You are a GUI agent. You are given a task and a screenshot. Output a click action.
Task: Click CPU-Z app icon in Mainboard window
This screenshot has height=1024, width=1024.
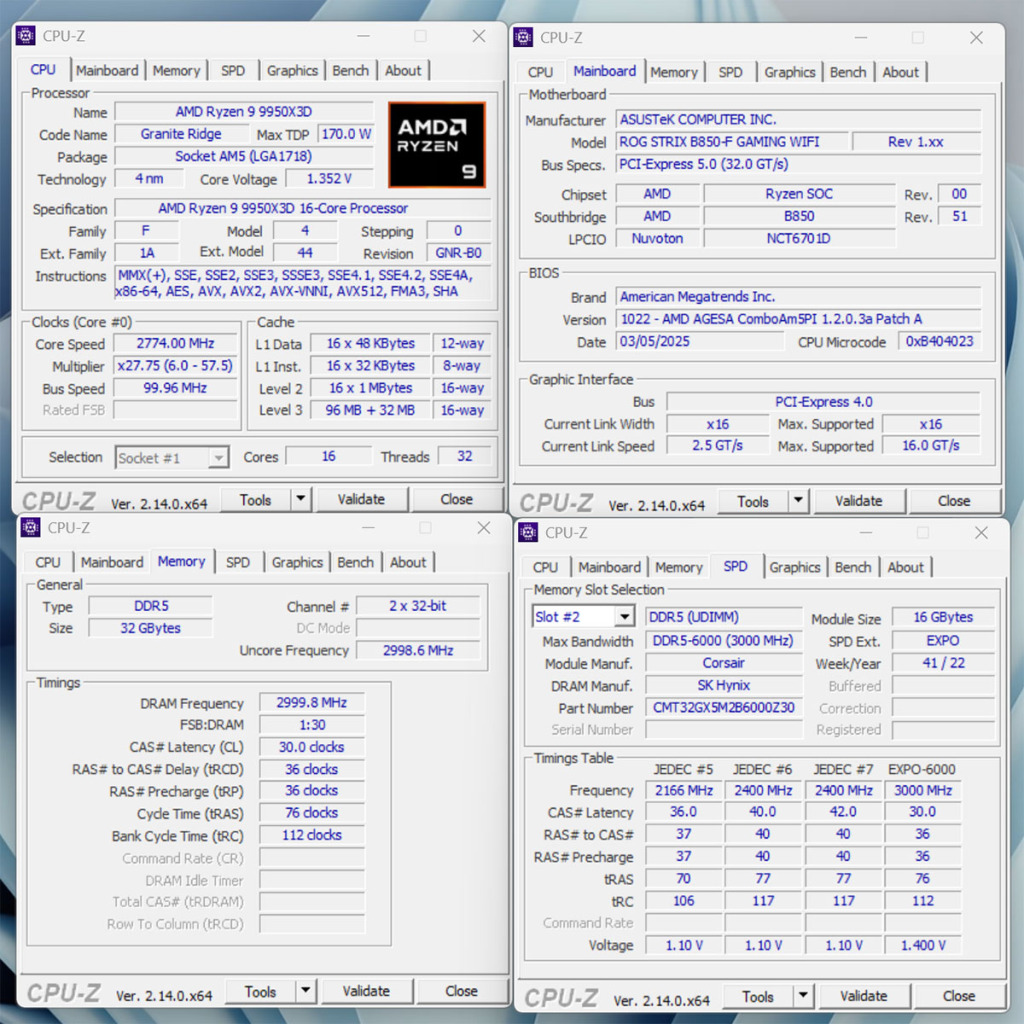[523, 37]
